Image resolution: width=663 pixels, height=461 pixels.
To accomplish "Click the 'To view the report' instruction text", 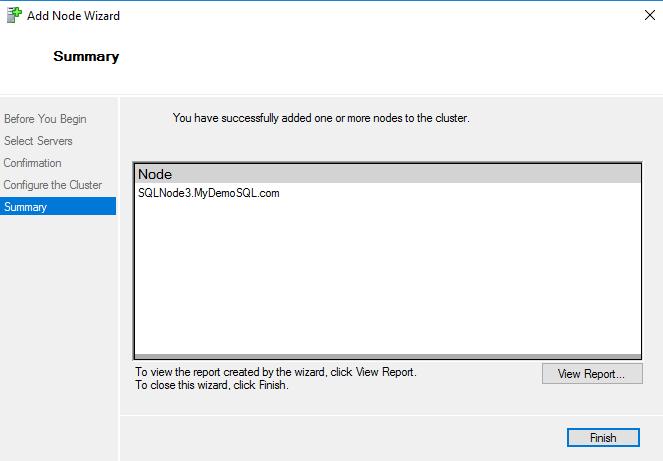I will click(276, 372).
